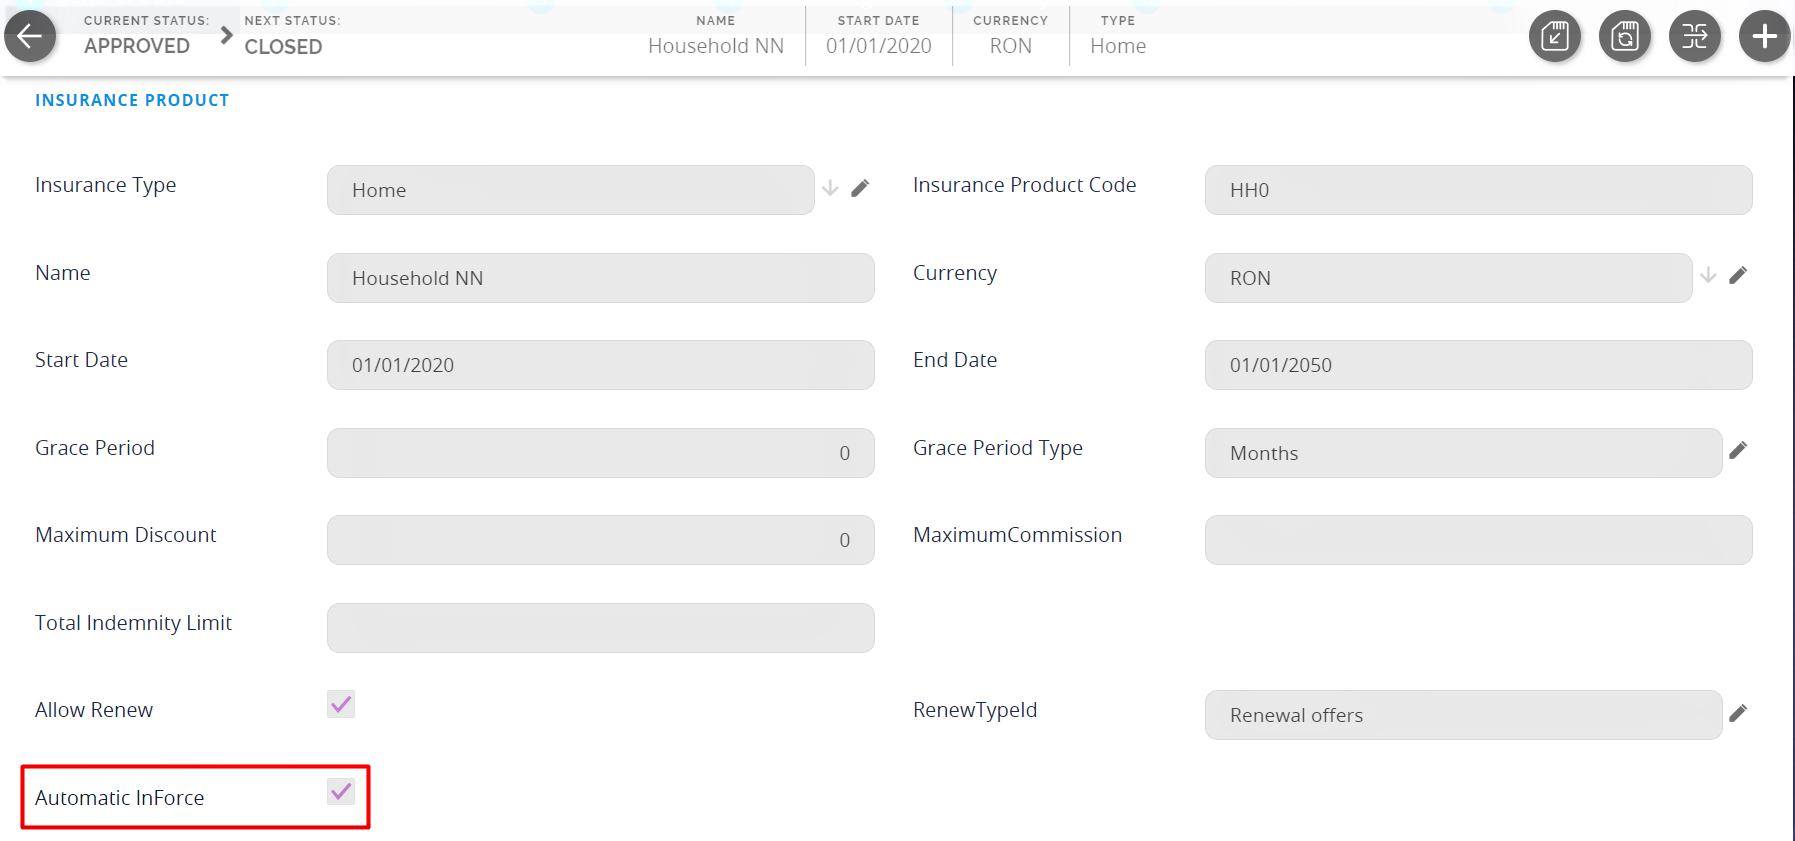Image resolution: width=1795 pixels, height=841 pixels.
Task: Click the Total Indemnity Limit field
Action: coord(600,628)
